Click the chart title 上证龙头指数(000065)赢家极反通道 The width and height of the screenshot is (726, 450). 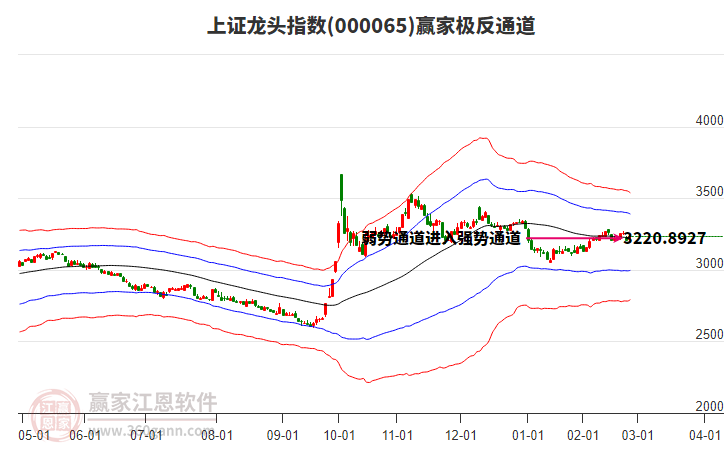[371, 25]
